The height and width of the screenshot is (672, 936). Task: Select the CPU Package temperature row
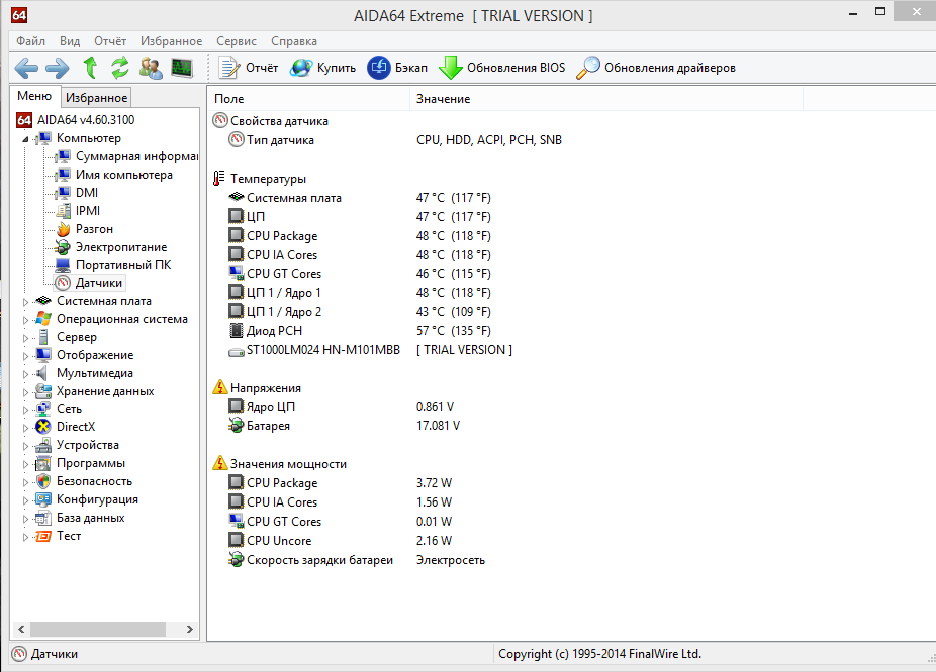coord(359,236)
